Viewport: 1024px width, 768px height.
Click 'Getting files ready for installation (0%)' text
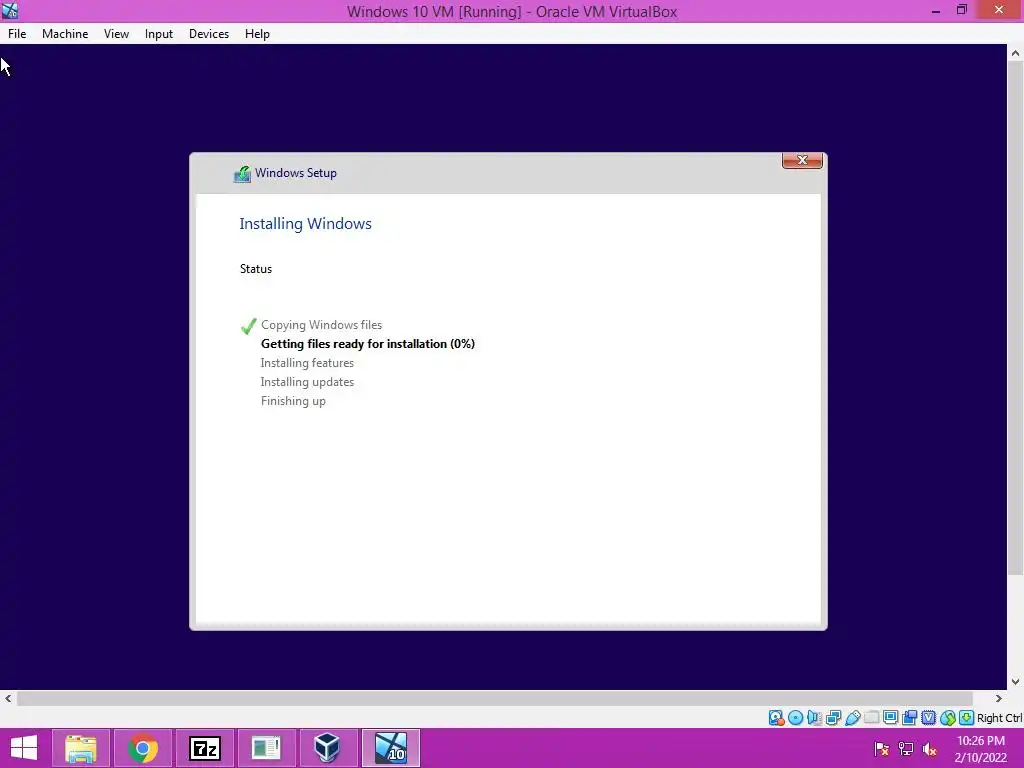(368, 344)
